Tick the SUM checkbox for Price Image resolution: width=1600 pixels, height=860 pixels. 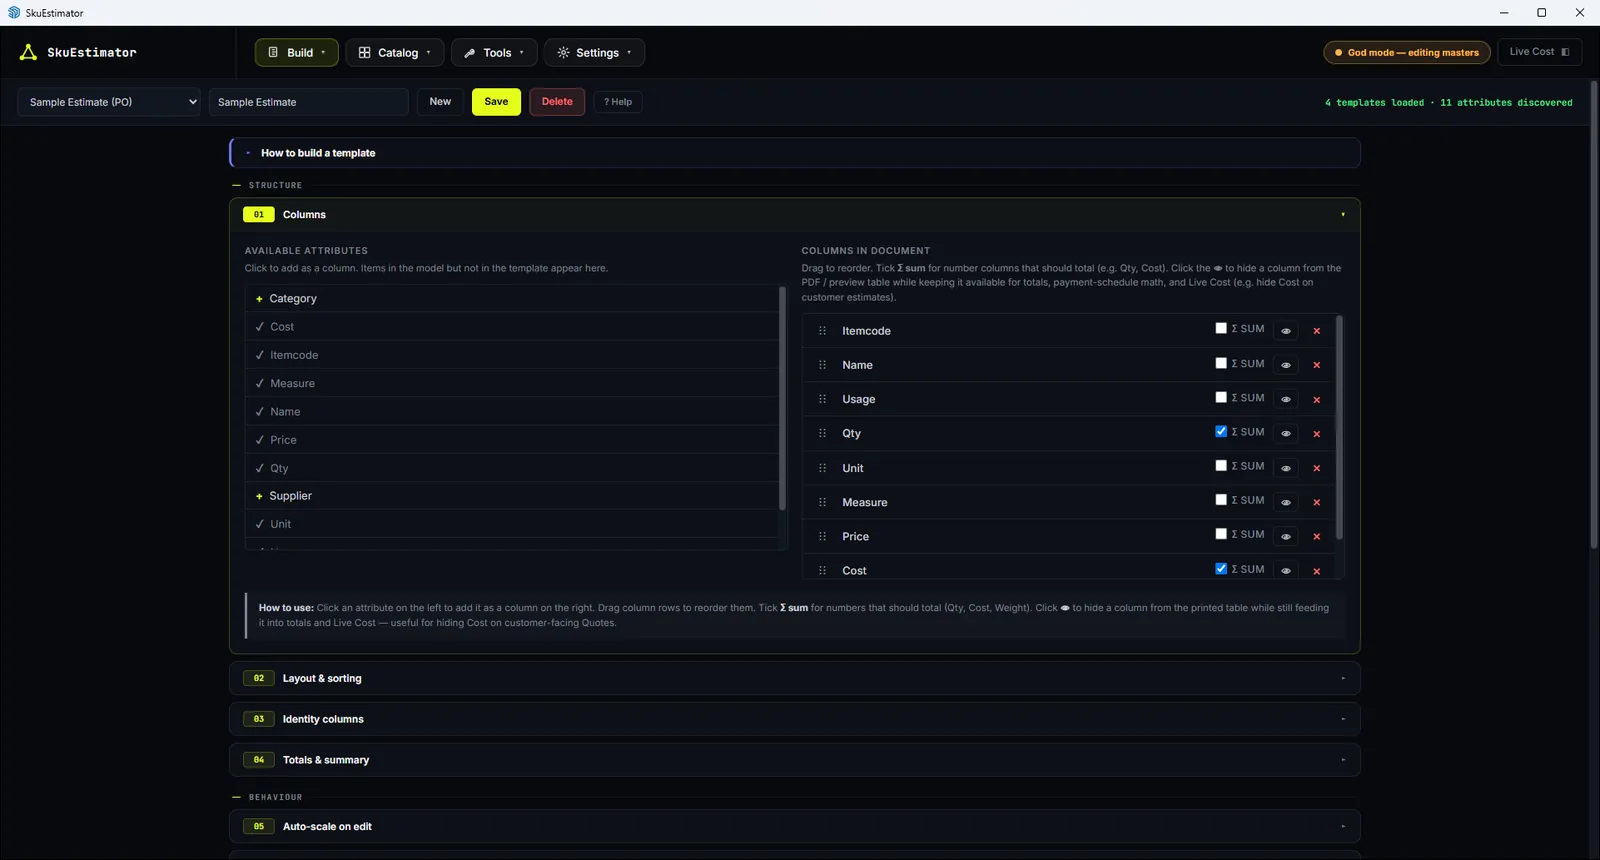[x=1221, y=534]
